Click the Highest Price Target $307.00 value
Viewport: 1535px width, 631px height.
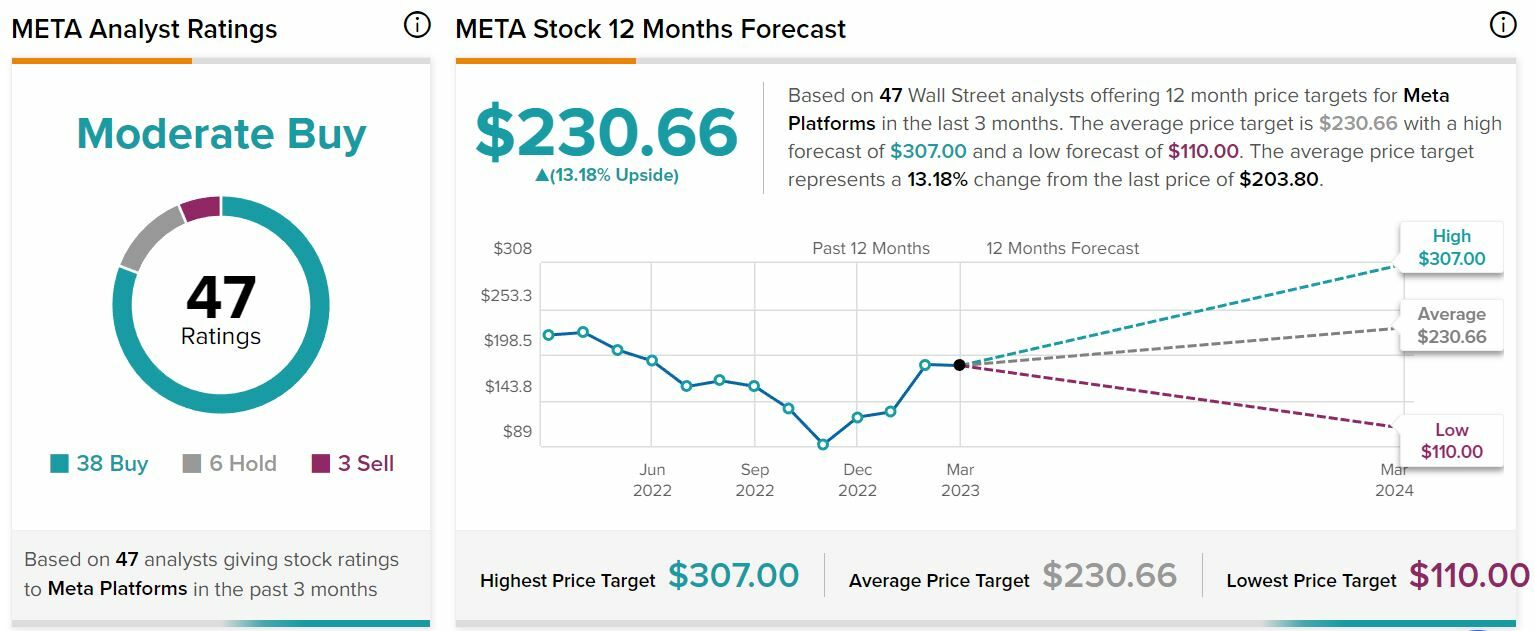tap(733, 576)
